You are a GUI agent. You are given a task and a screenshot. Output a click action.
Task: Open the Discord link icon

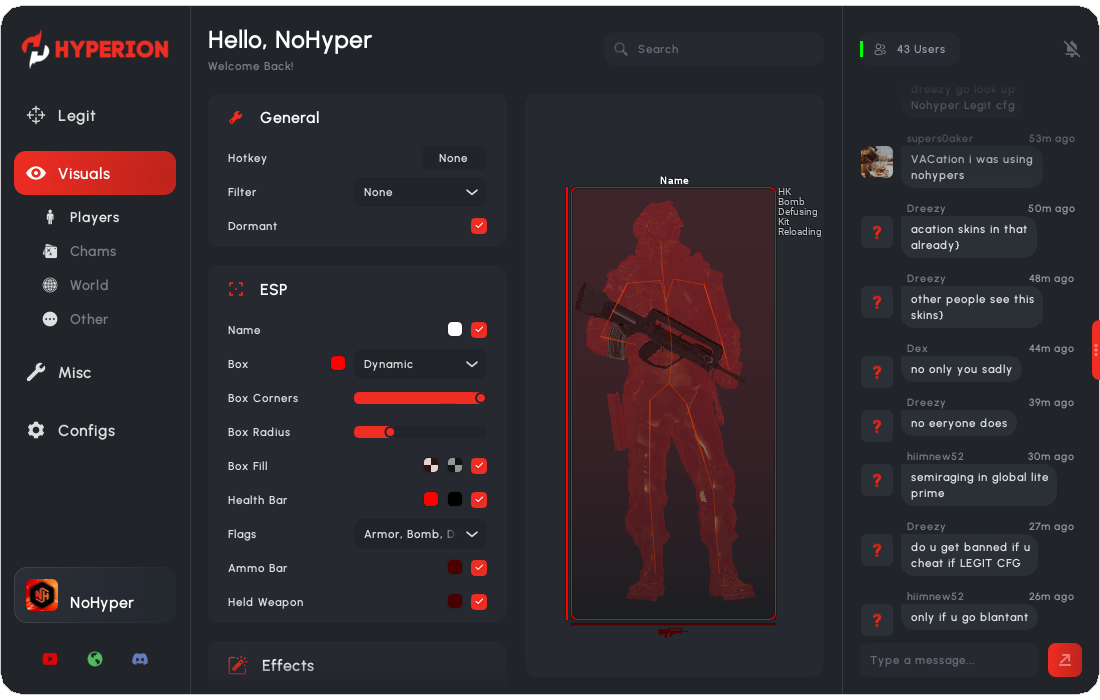tap(140, 659)
